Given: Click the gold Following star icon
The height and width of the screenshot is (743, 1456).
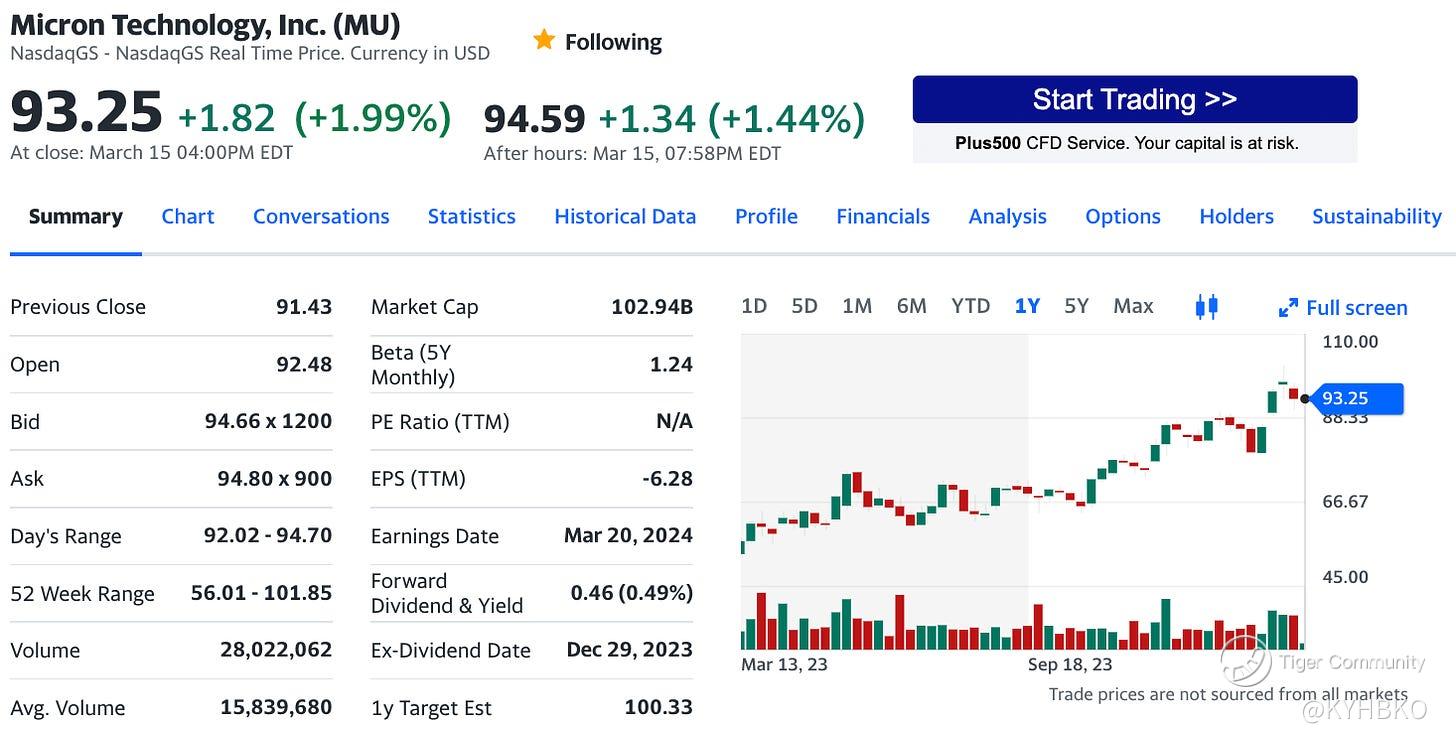Looking at the screenshot, I should [x=544, y=40].
